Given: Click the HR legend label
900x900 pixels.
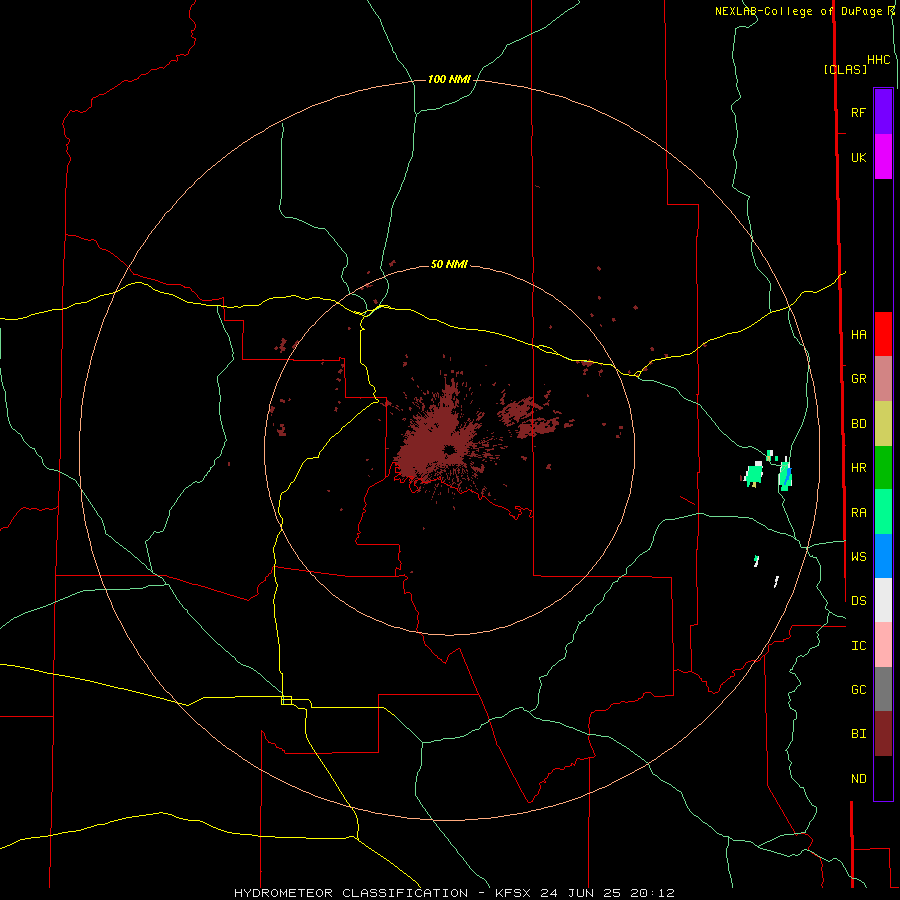Looking at the screenshot, I should [858, 468].
